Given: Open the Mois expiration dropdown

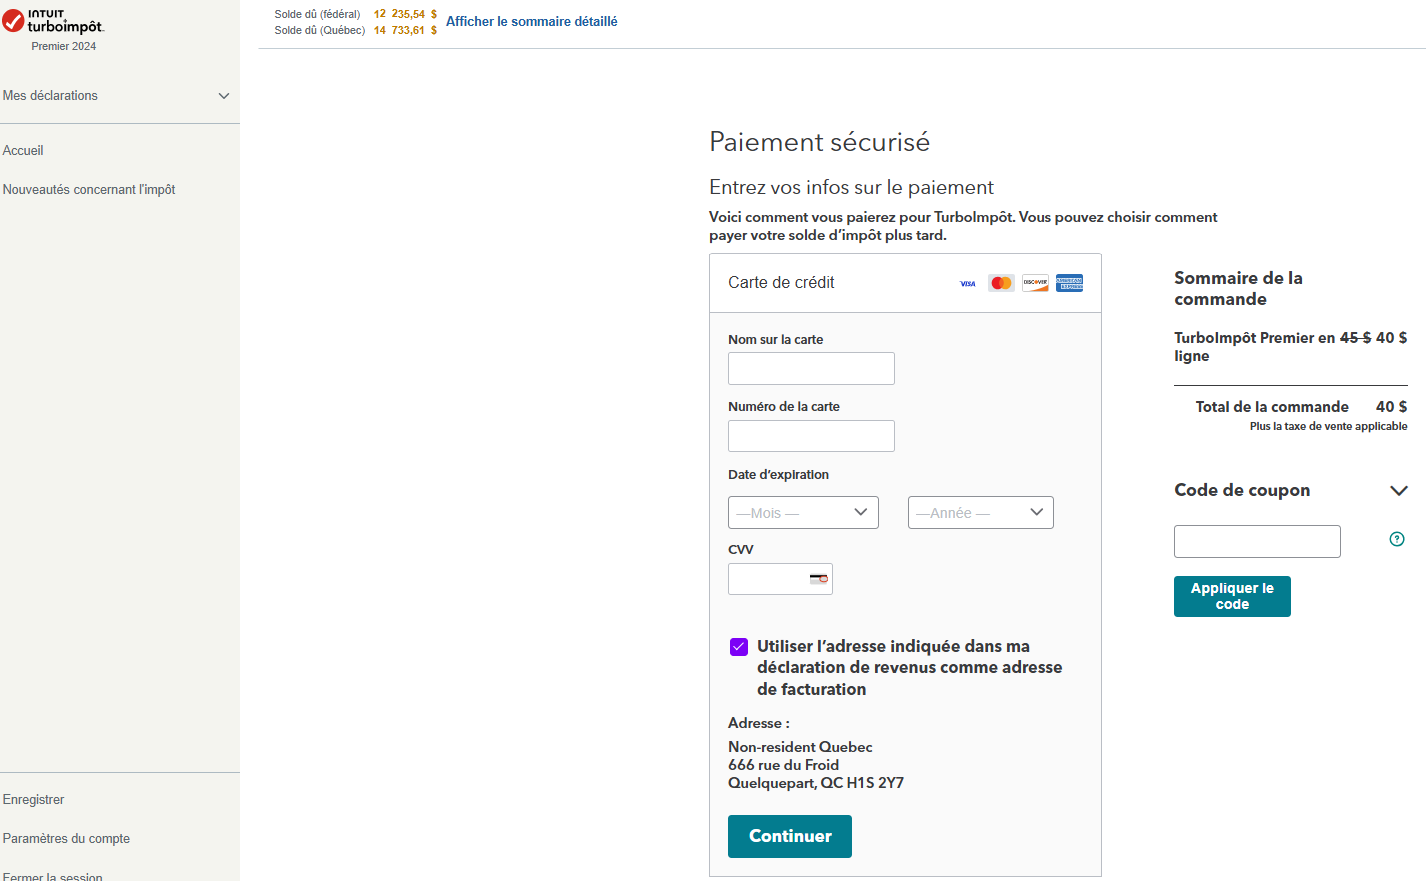Looking at the screenshot, I should [x=803, y=513].
